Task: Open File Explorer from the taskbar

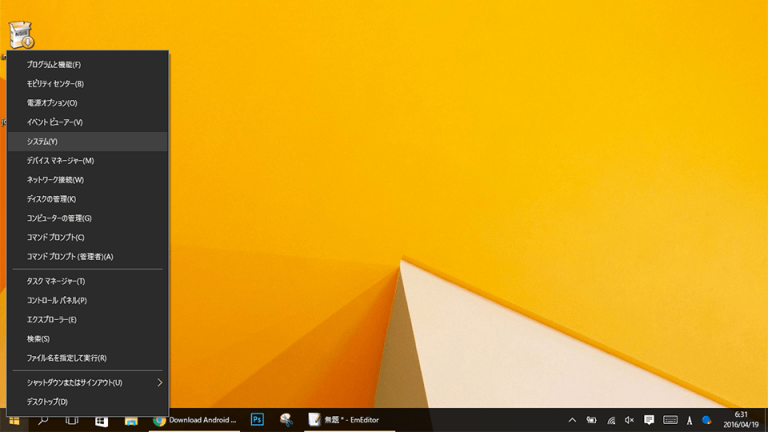Action: (x=131, y=421)
